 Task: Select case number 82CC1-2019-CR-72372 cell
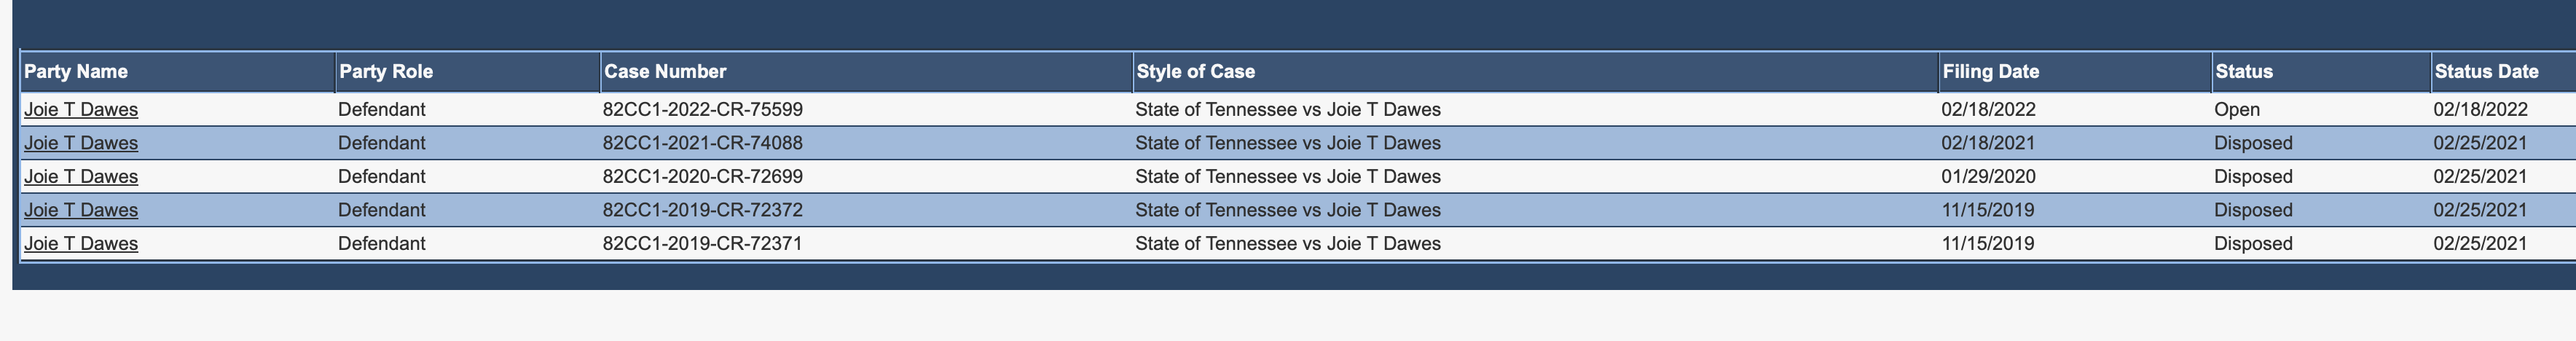point(866,210)
